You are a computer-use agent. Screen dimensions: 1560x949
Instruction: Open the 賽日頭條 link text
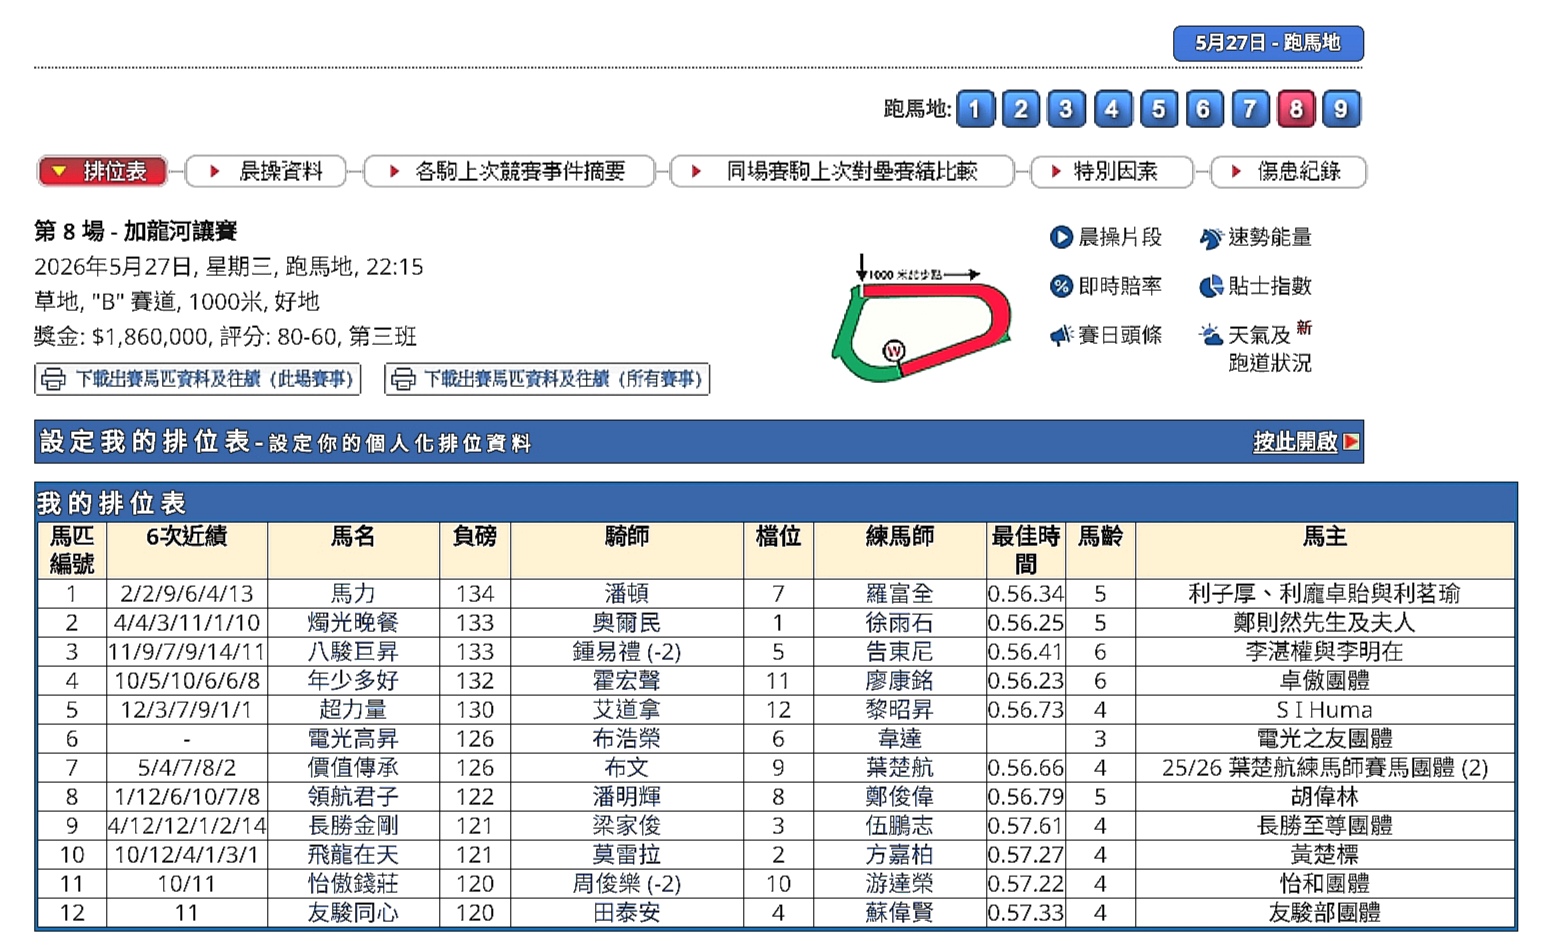point(1120,335)
